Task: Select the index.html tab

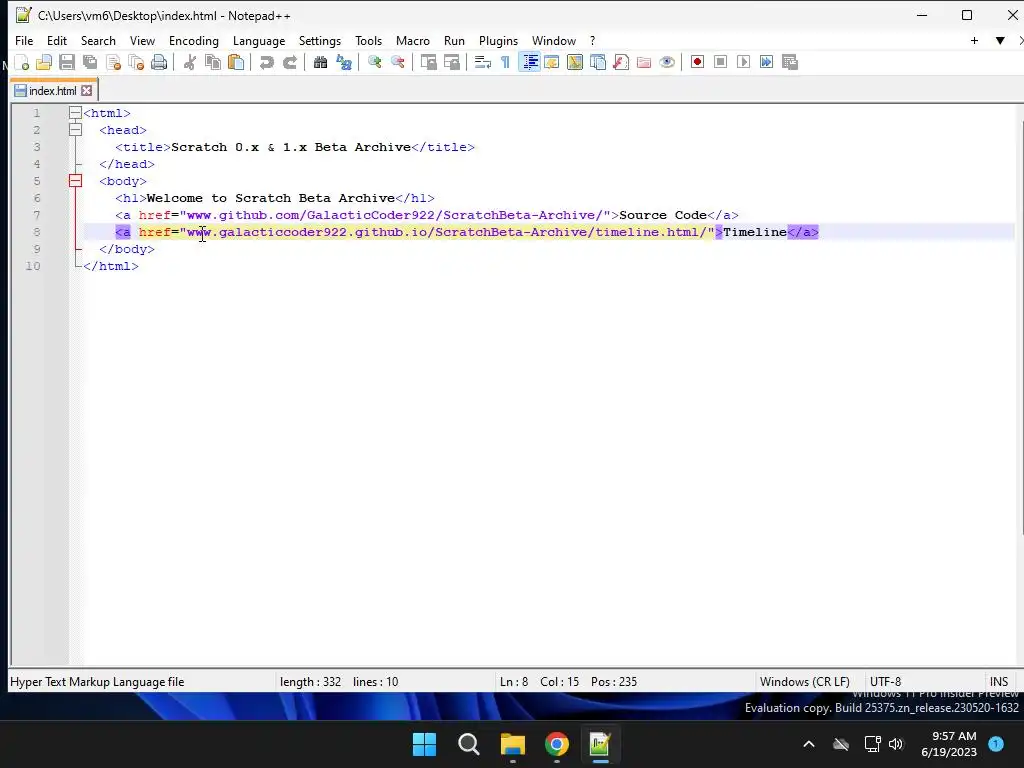Action: 52,91
